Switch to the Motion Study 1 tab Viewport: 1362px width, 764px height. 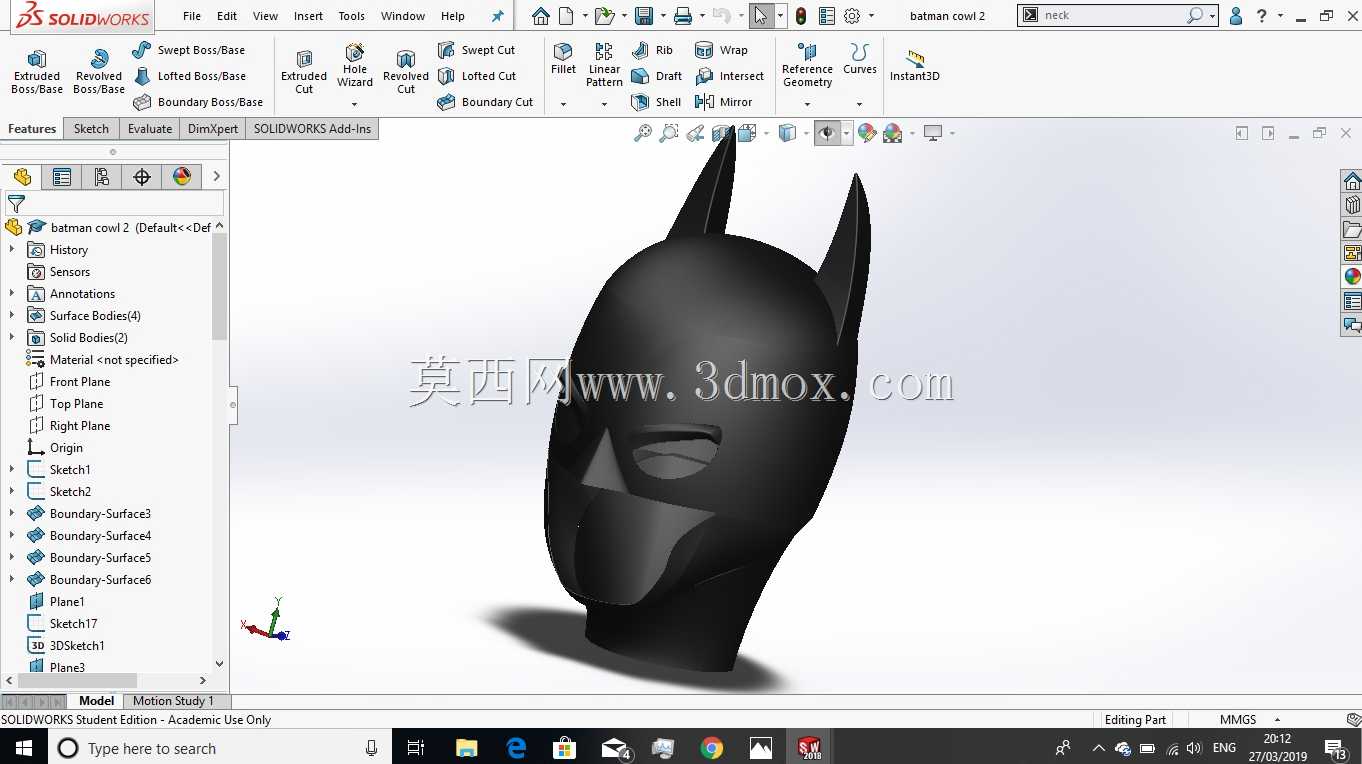tap(173, 701)
